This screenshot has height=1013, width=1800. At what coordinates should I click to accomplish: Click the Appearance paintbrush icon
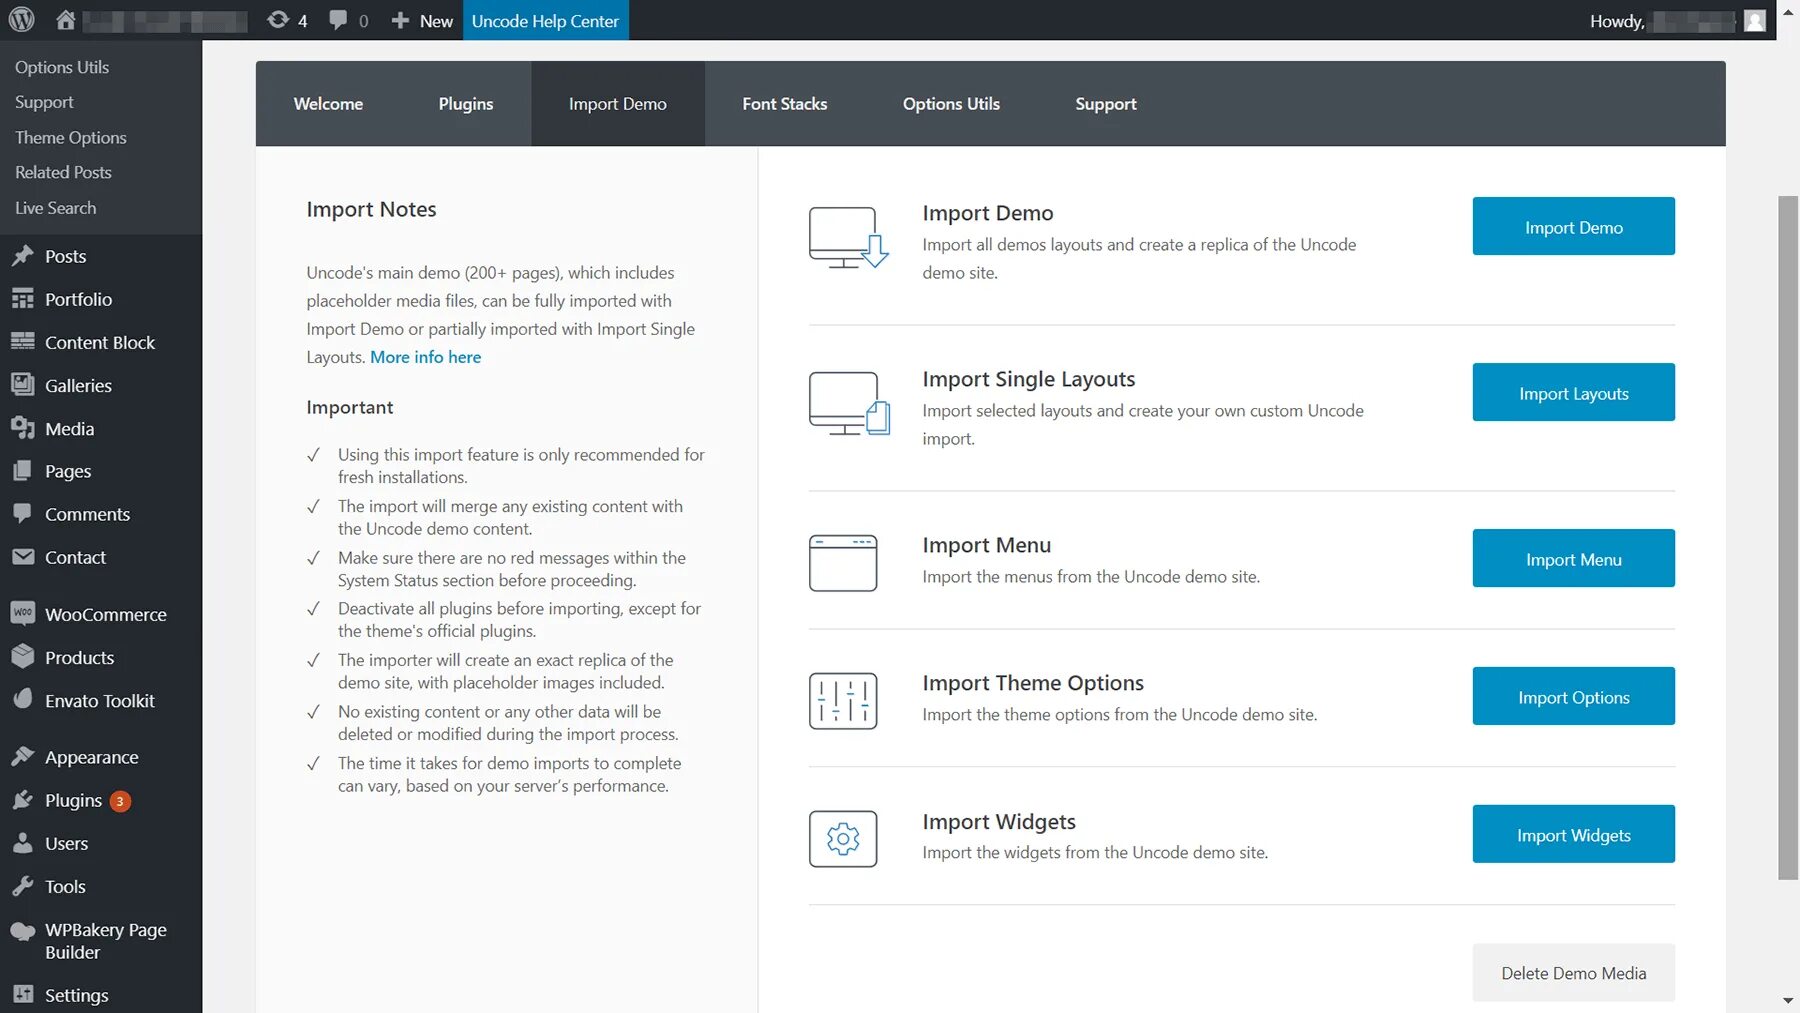[23, 757]
